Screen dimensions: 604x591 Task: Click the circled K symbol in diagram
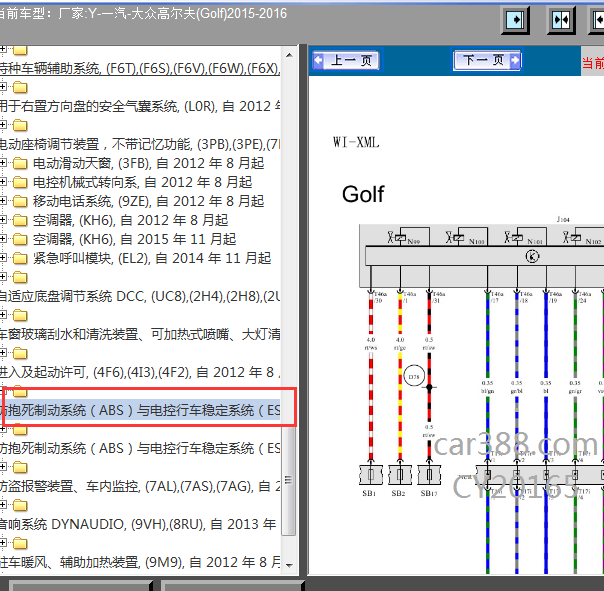coord(532,256)
